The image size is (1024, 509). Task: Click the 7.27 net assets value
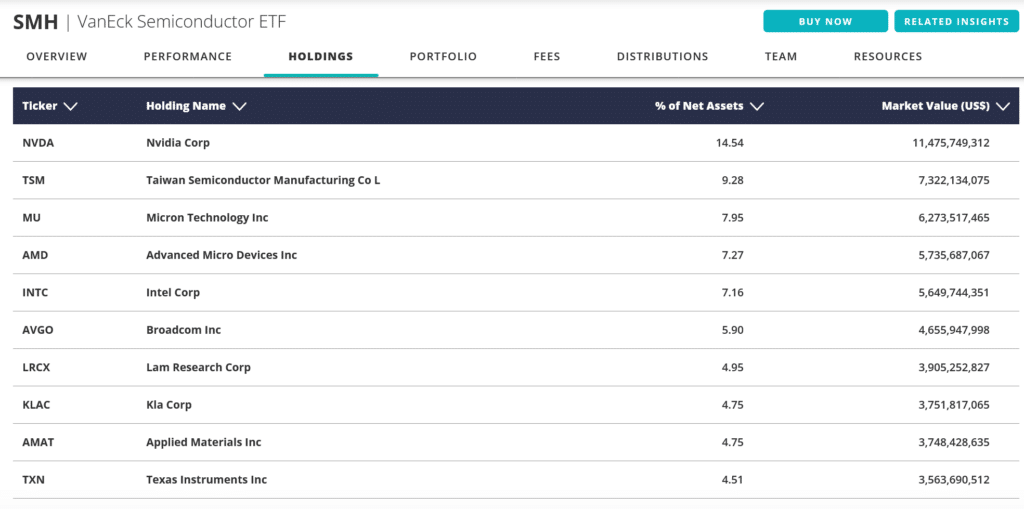[x=733, y=255]
